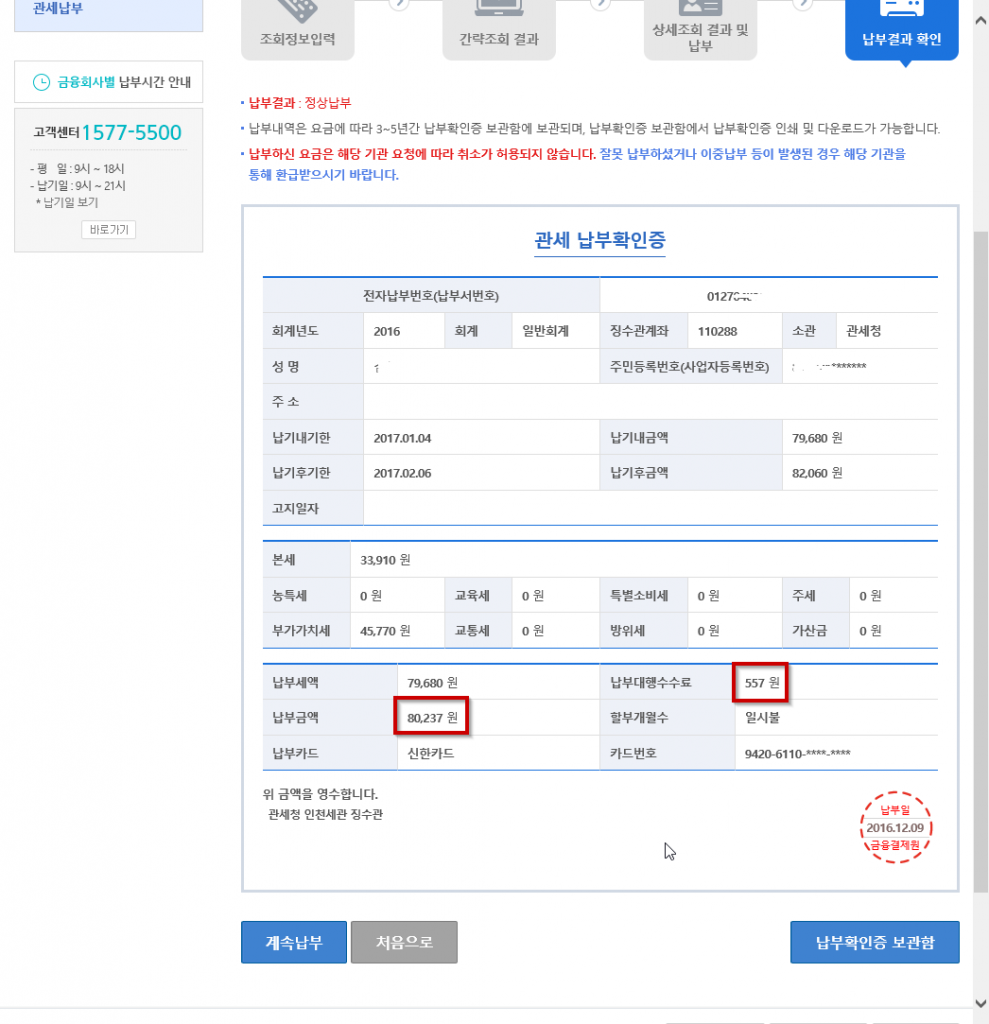Click the clock icon beside 금융회사별 납부시간 안내
Screen dimensions: 989x1024
[41, 82]
